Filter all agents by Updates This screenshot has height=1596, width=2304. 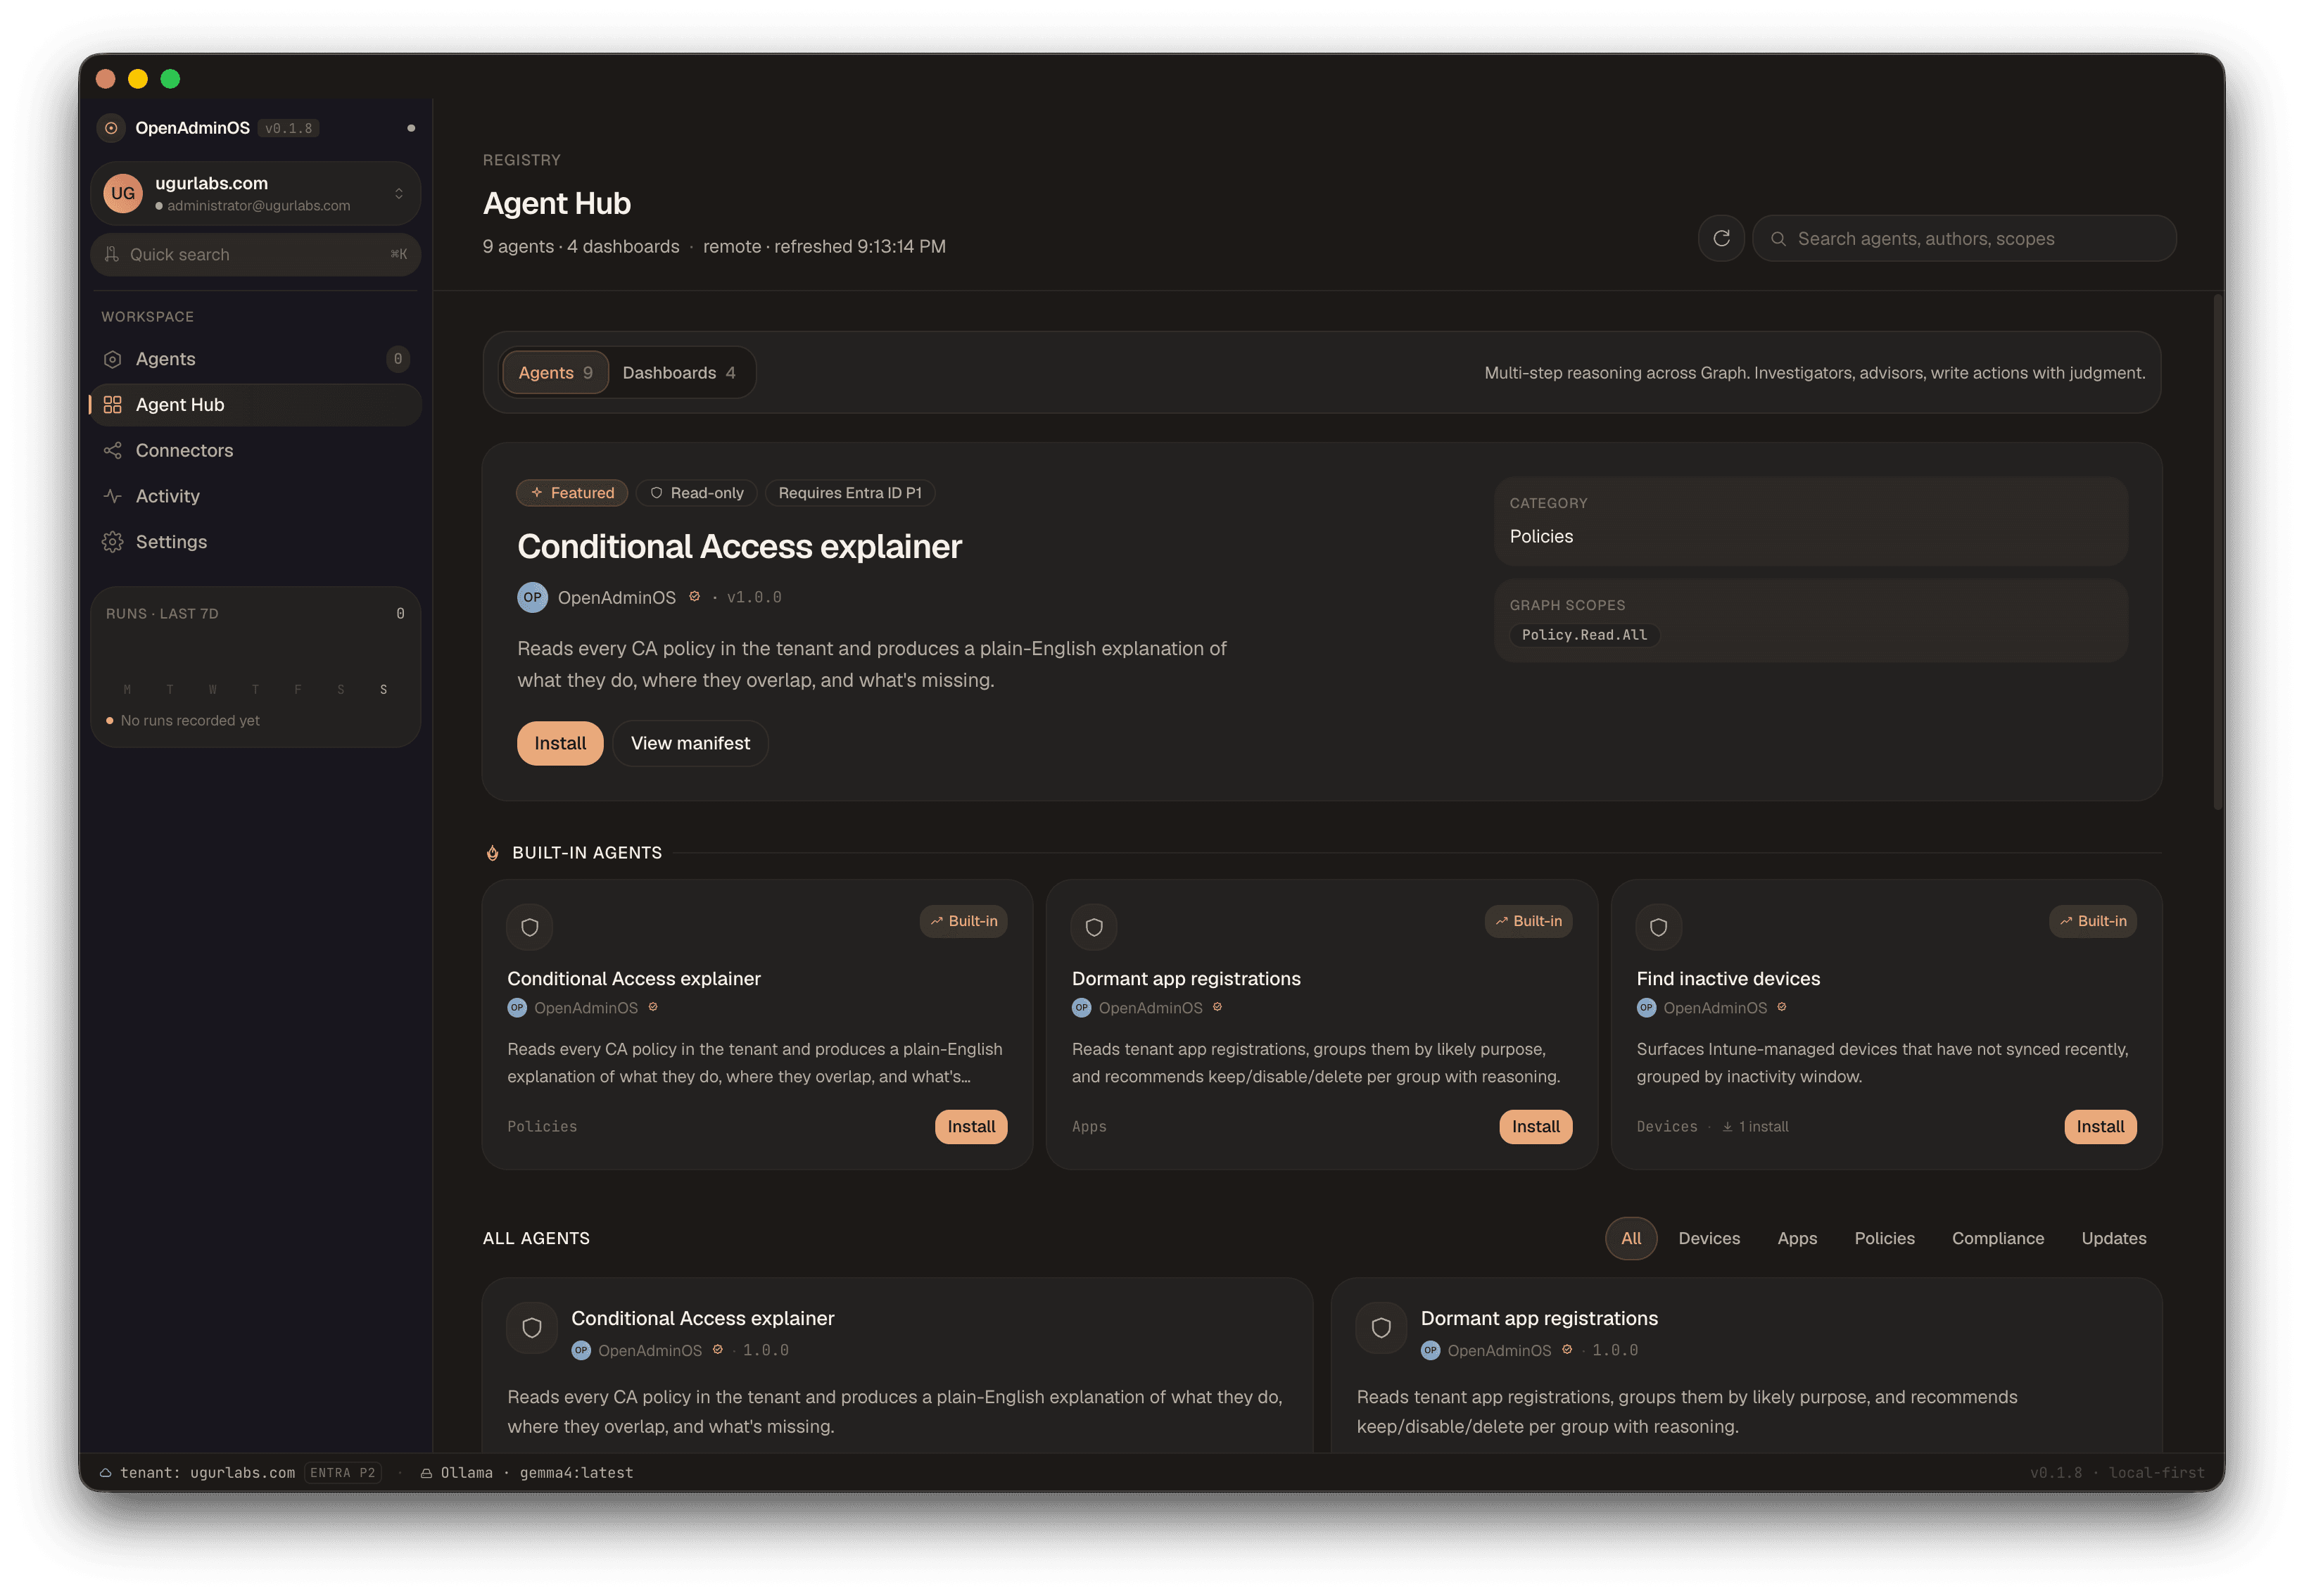point(2113,1238)
